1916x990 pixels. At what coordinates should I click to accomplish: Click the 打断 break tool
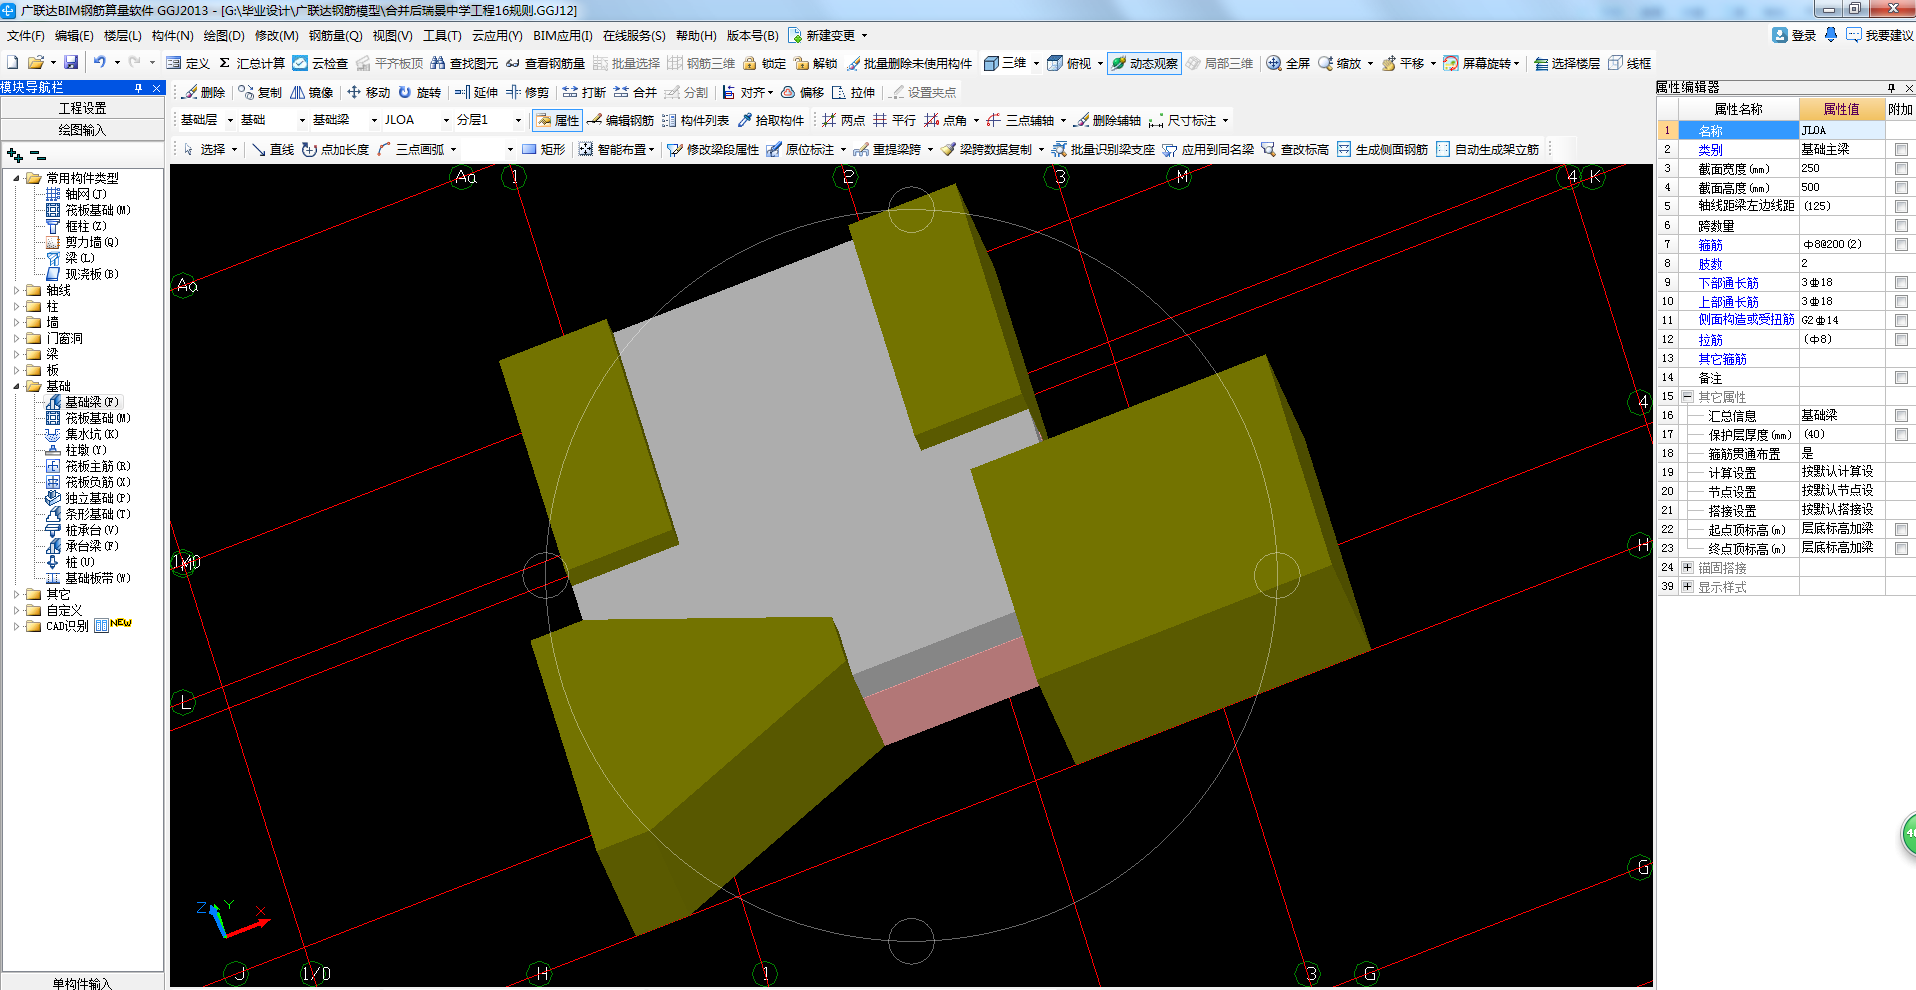pos(584,92)
